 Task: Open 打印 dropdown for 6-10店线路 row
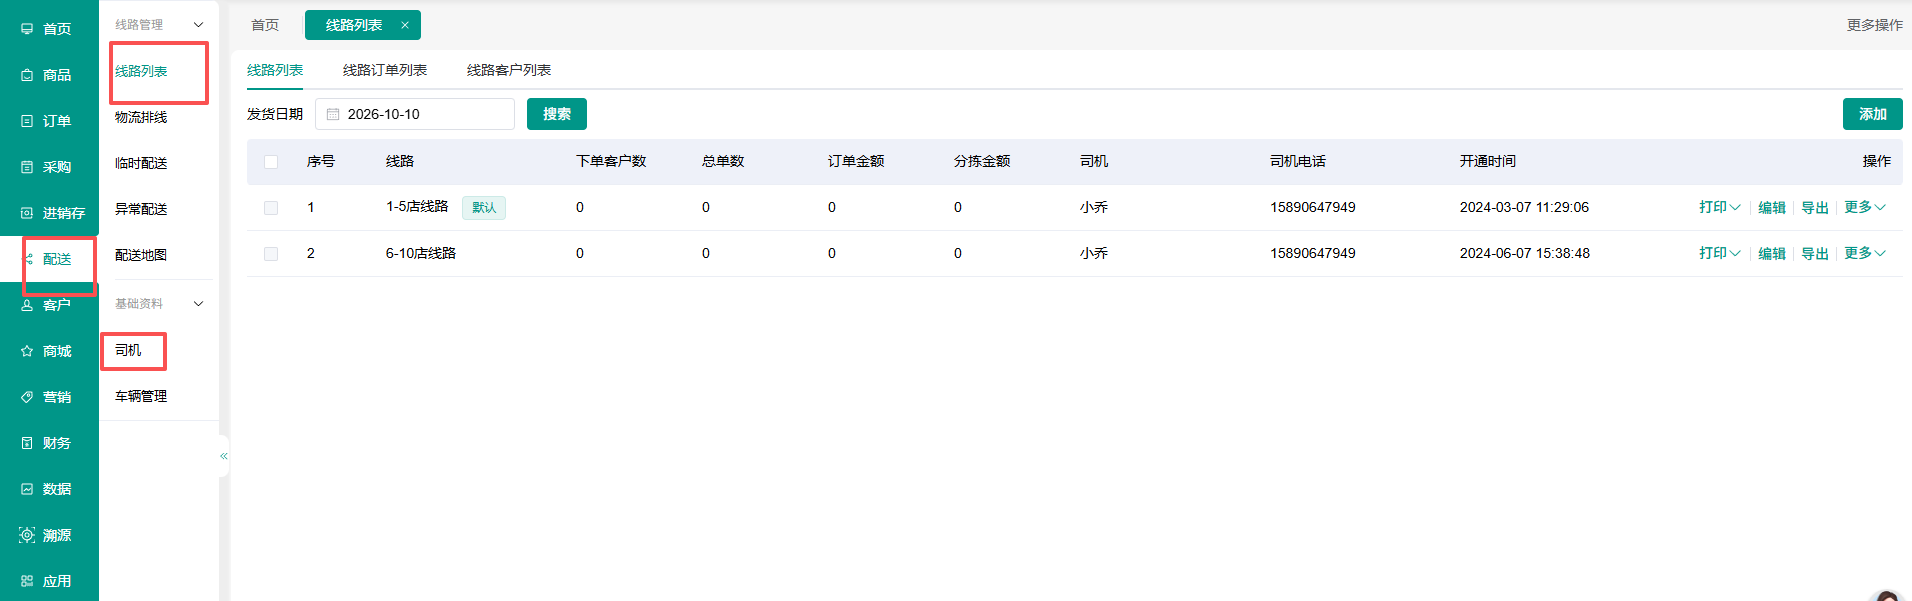point(1720,253)
